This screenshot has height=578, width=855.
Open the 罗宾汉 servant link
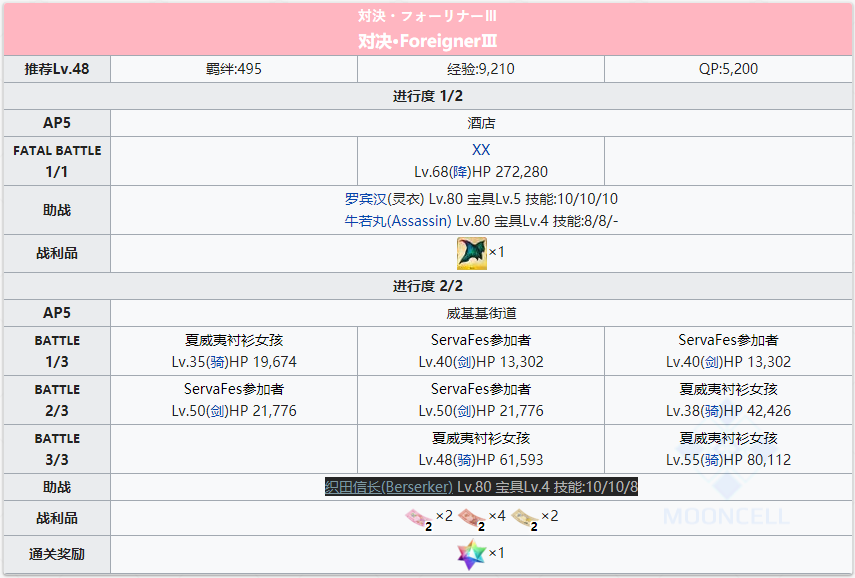pos(365,199)
